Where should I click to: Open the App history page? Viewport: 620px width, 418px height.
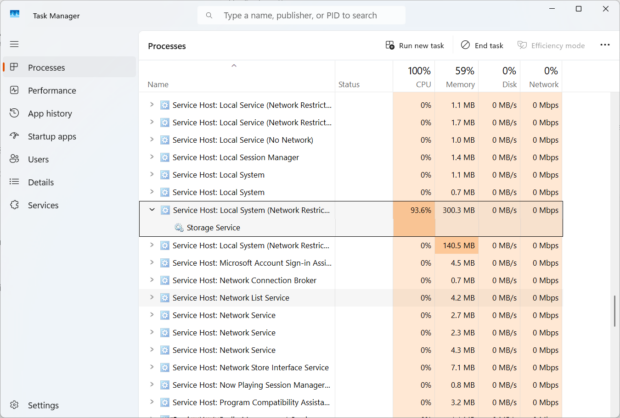pos(69,113)
